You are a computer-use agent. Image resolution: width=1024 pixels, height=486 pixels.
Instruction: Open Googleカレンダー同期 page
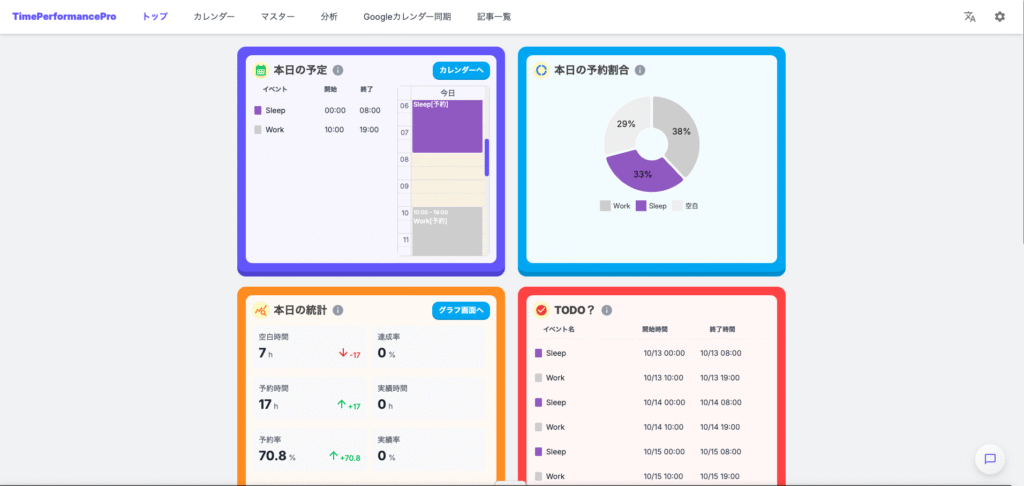[407, 17]
